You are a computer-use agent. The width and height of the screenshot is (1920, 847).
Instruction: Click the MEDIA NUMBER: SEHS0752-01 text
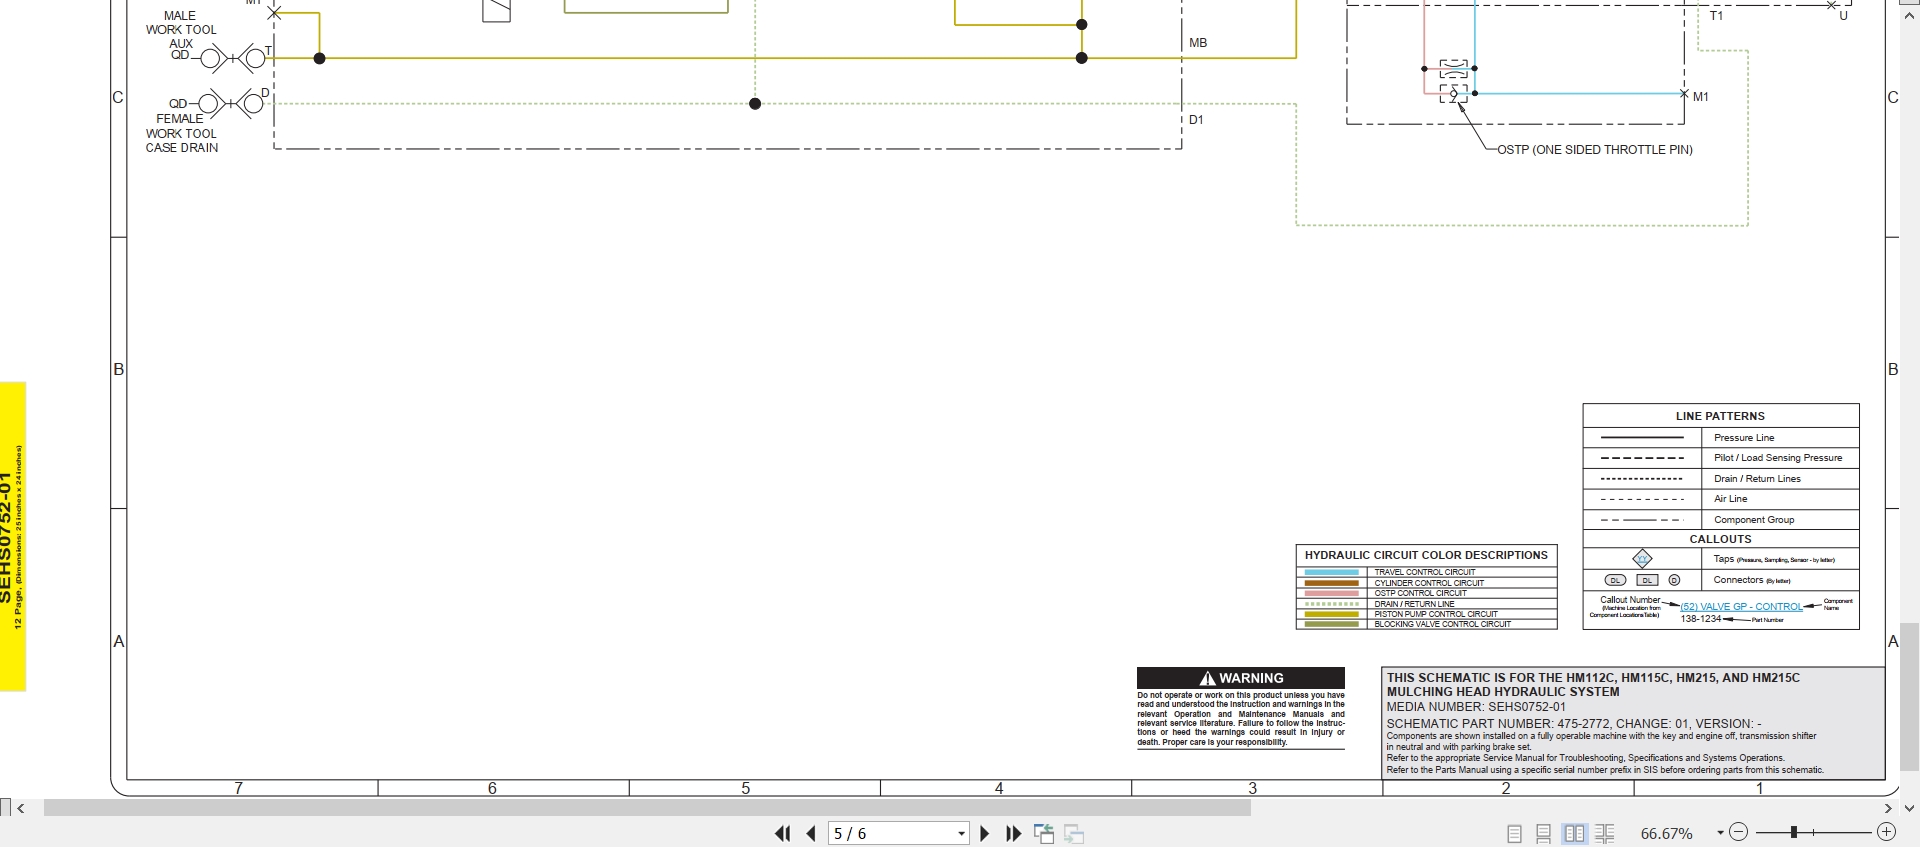coord(1476,707)
